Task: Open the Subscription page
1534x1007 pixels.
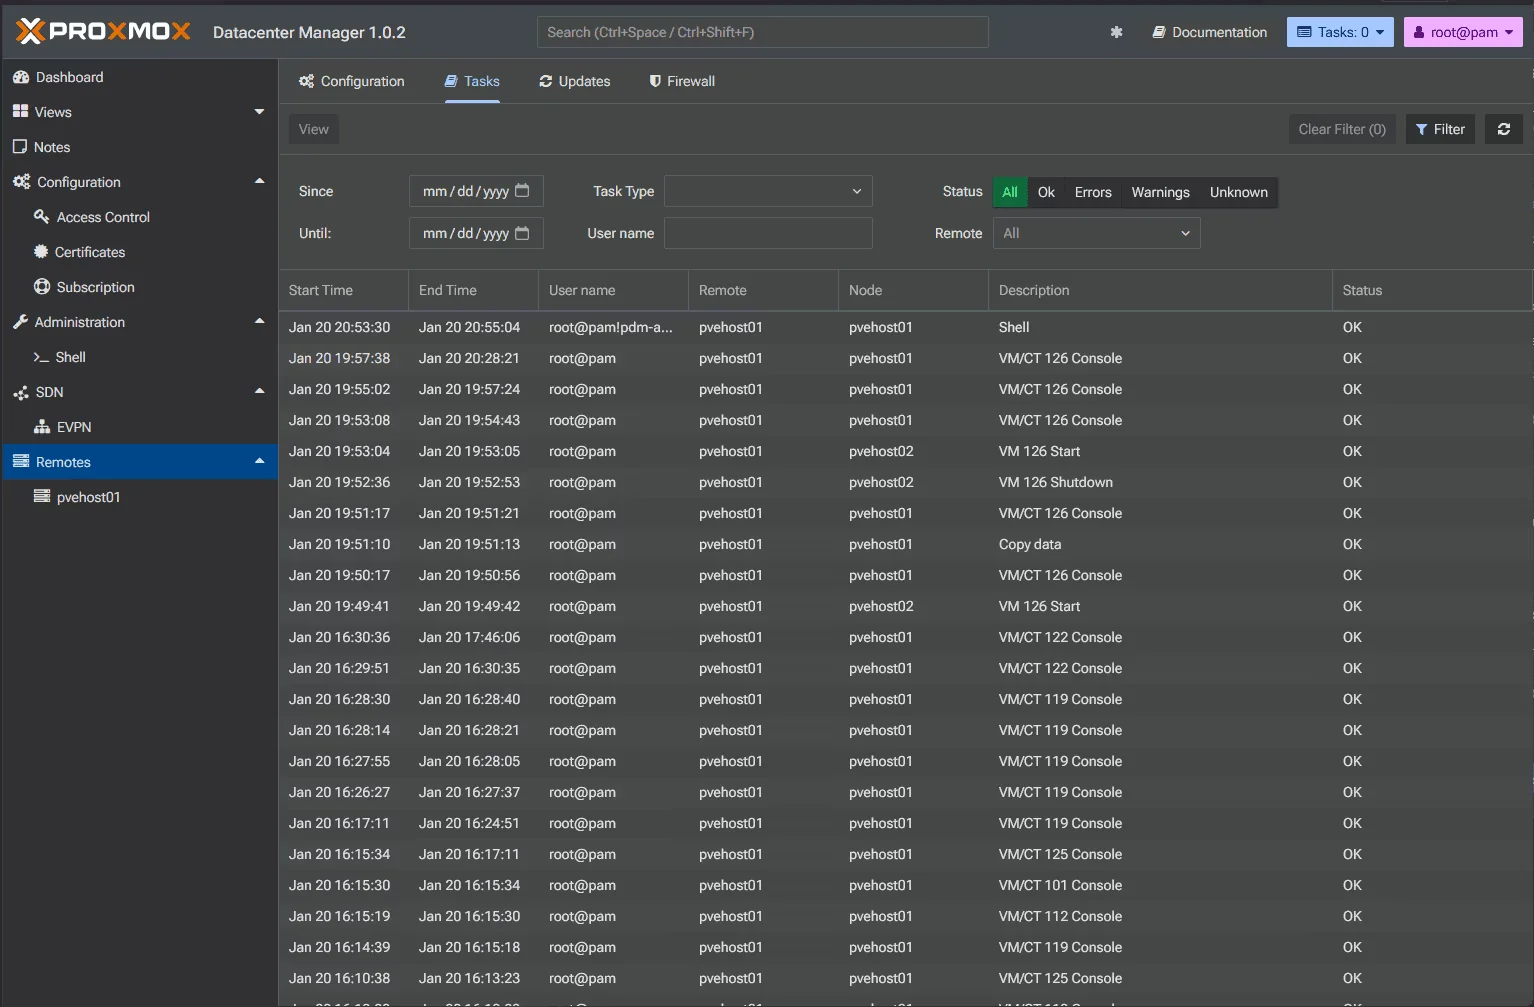Action: point(95,286)
